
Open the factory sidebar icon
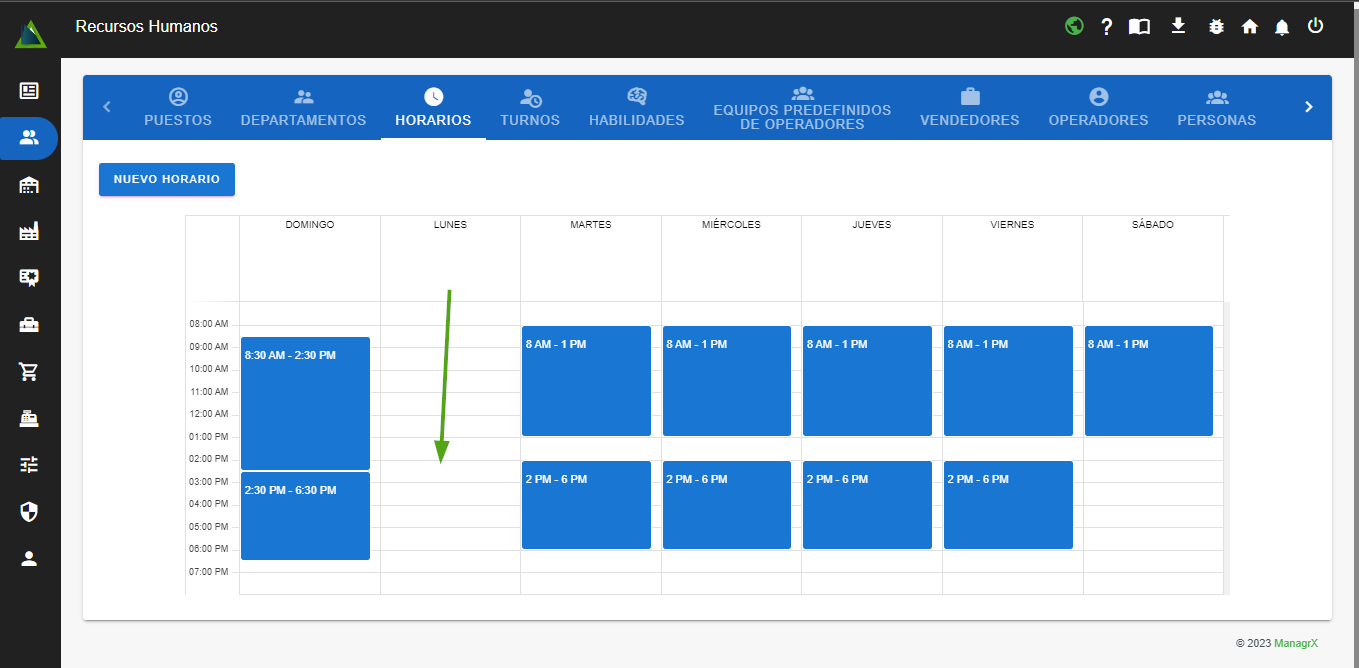click(29, 232)
